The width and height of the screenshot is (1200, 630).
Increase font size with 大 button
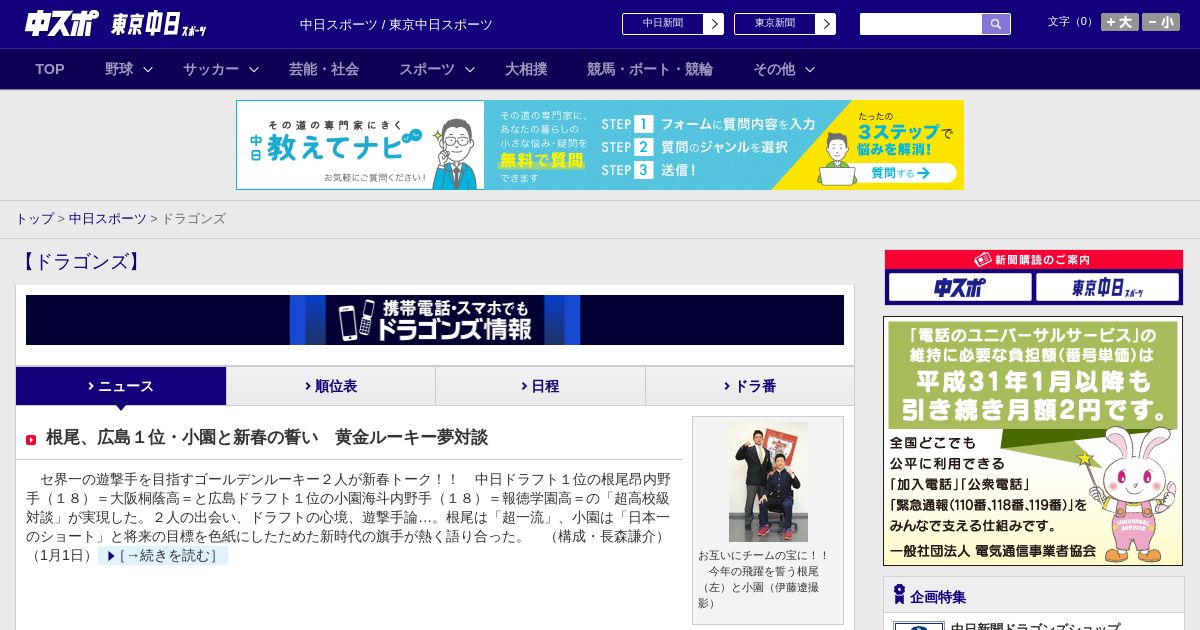coord(1119,22)
